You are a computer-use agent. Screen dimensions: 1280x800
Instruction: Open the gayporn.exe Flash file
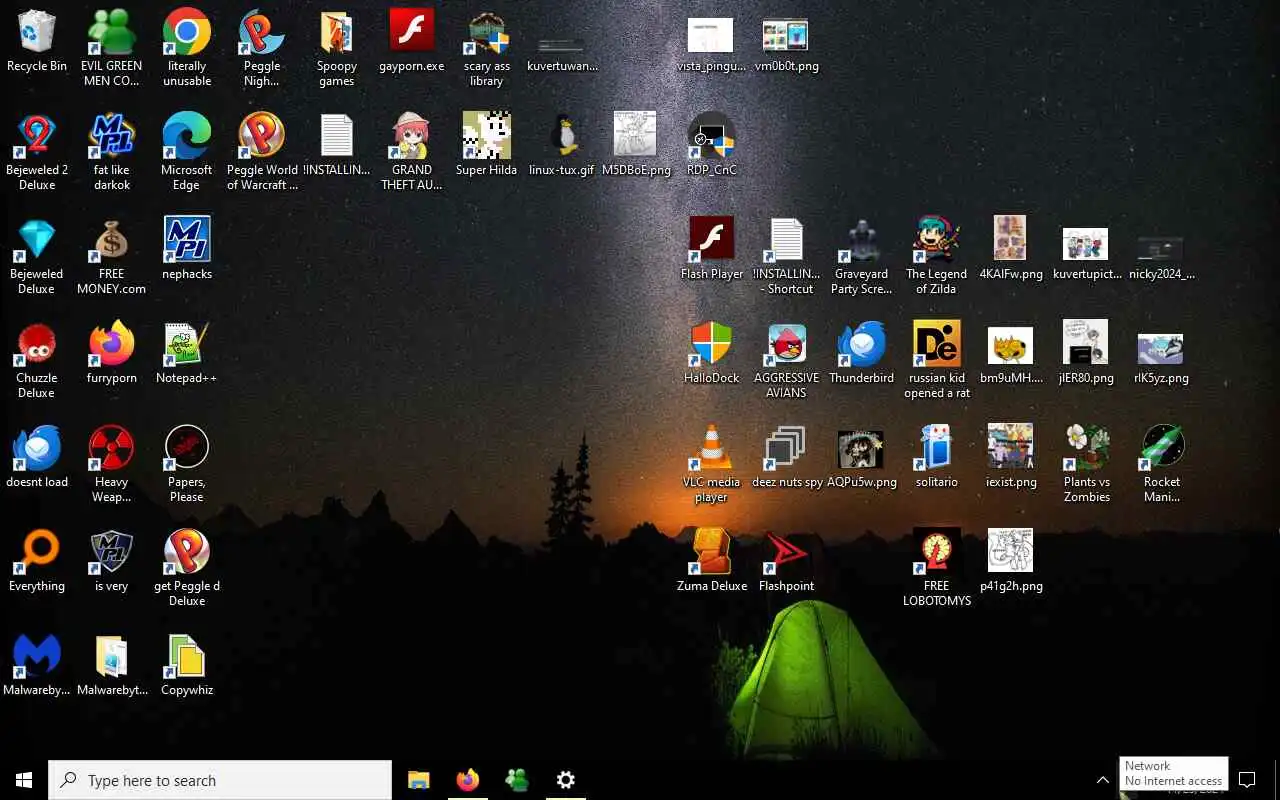tap(412, 42)
